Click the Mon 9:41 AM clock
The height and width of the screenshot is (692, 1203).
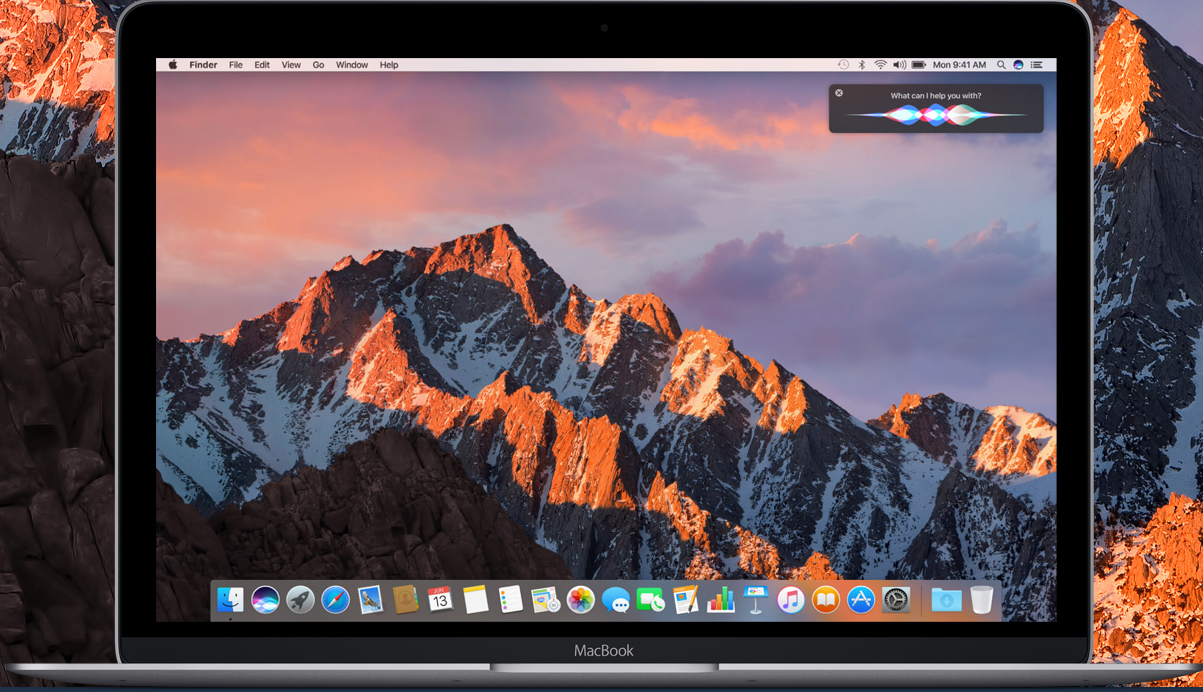pos(959,65)
